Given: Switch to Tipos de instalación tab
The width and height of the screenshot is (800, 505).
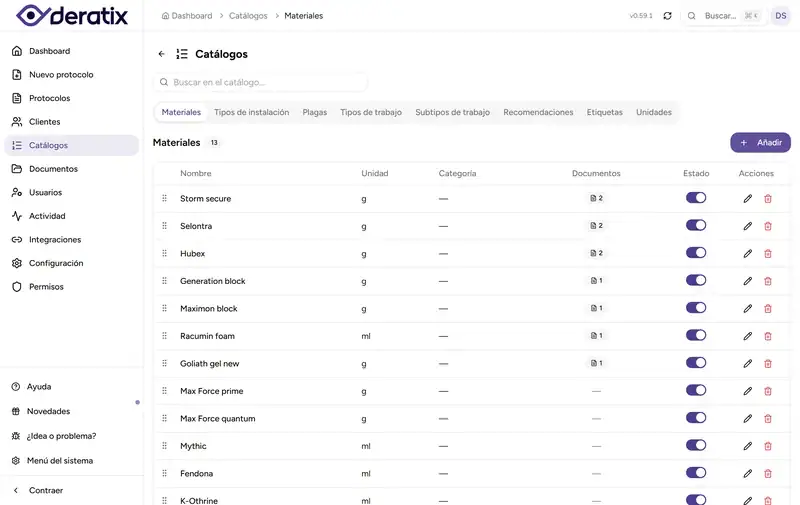Looking at the screenshot, I should pyautogui.click(x=252, y=112).
